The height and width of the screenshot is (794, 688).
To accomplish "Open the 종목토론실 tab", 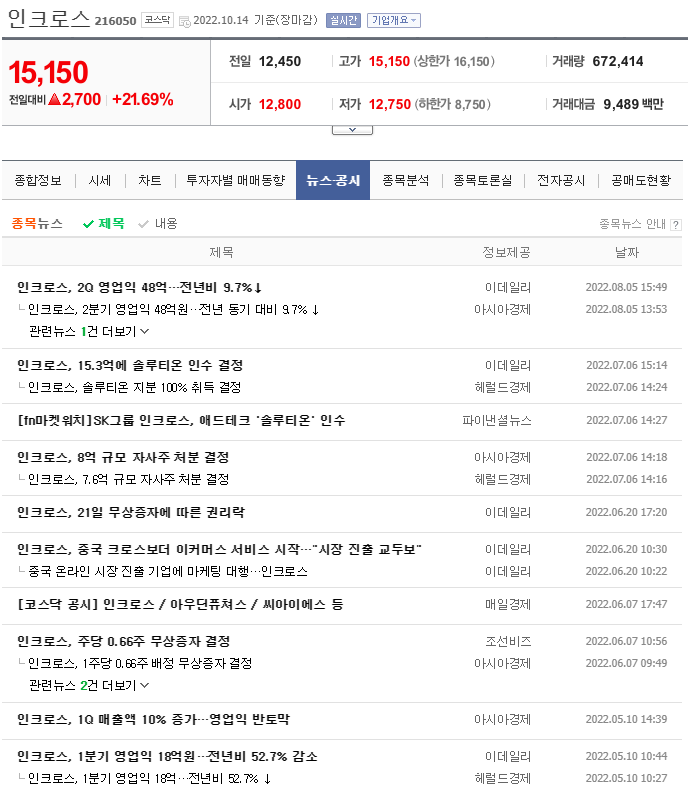I will pyautogui.click(x=483, y=180).
